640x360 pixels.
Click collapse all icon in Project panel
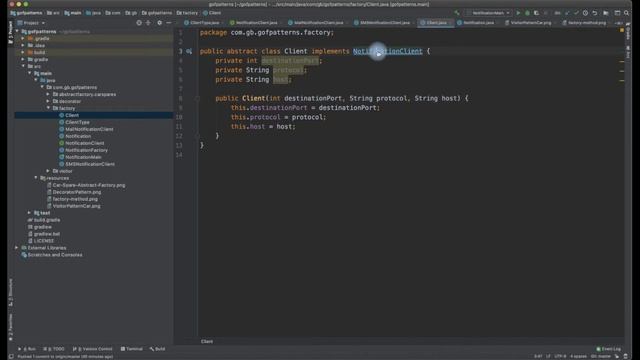tap(149, 23)
